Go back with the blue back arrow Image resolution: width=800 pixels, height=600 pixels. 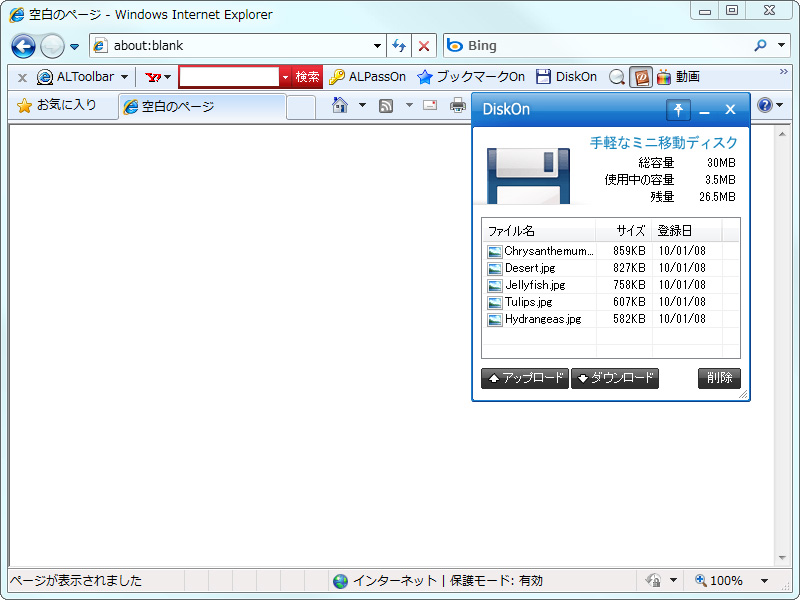23,46
